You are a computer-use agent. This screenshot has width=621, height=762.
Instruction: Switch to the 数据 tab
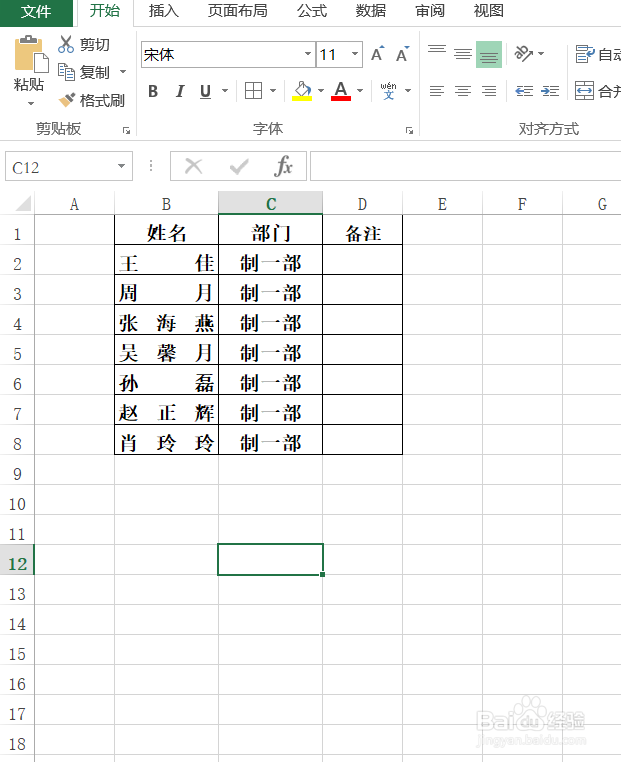[371, 11]
